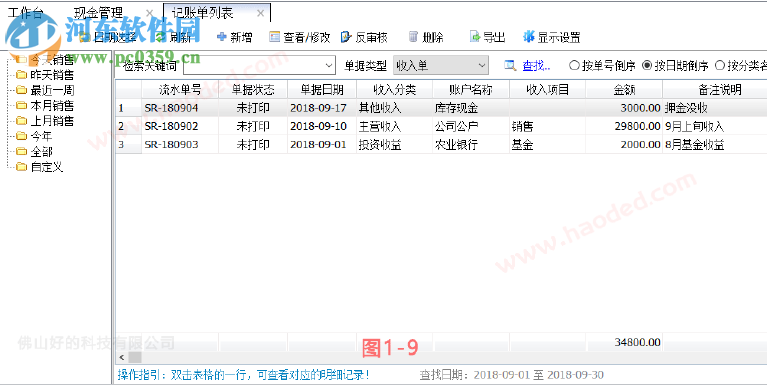
Task: Open the 检索关键词 keyword dropdown arrow
Action: [x=329, y=65]
